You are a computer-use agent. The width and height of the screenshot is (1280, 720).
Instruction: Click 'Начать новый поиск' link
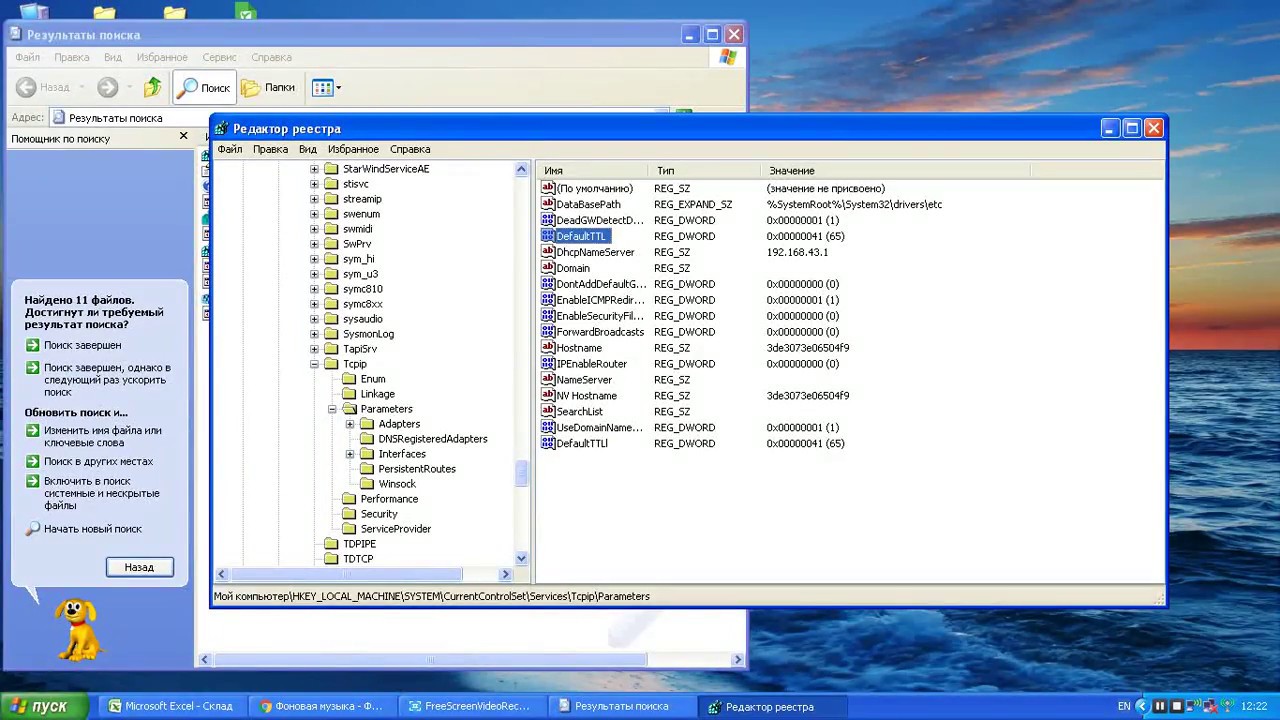pos(93,529)
